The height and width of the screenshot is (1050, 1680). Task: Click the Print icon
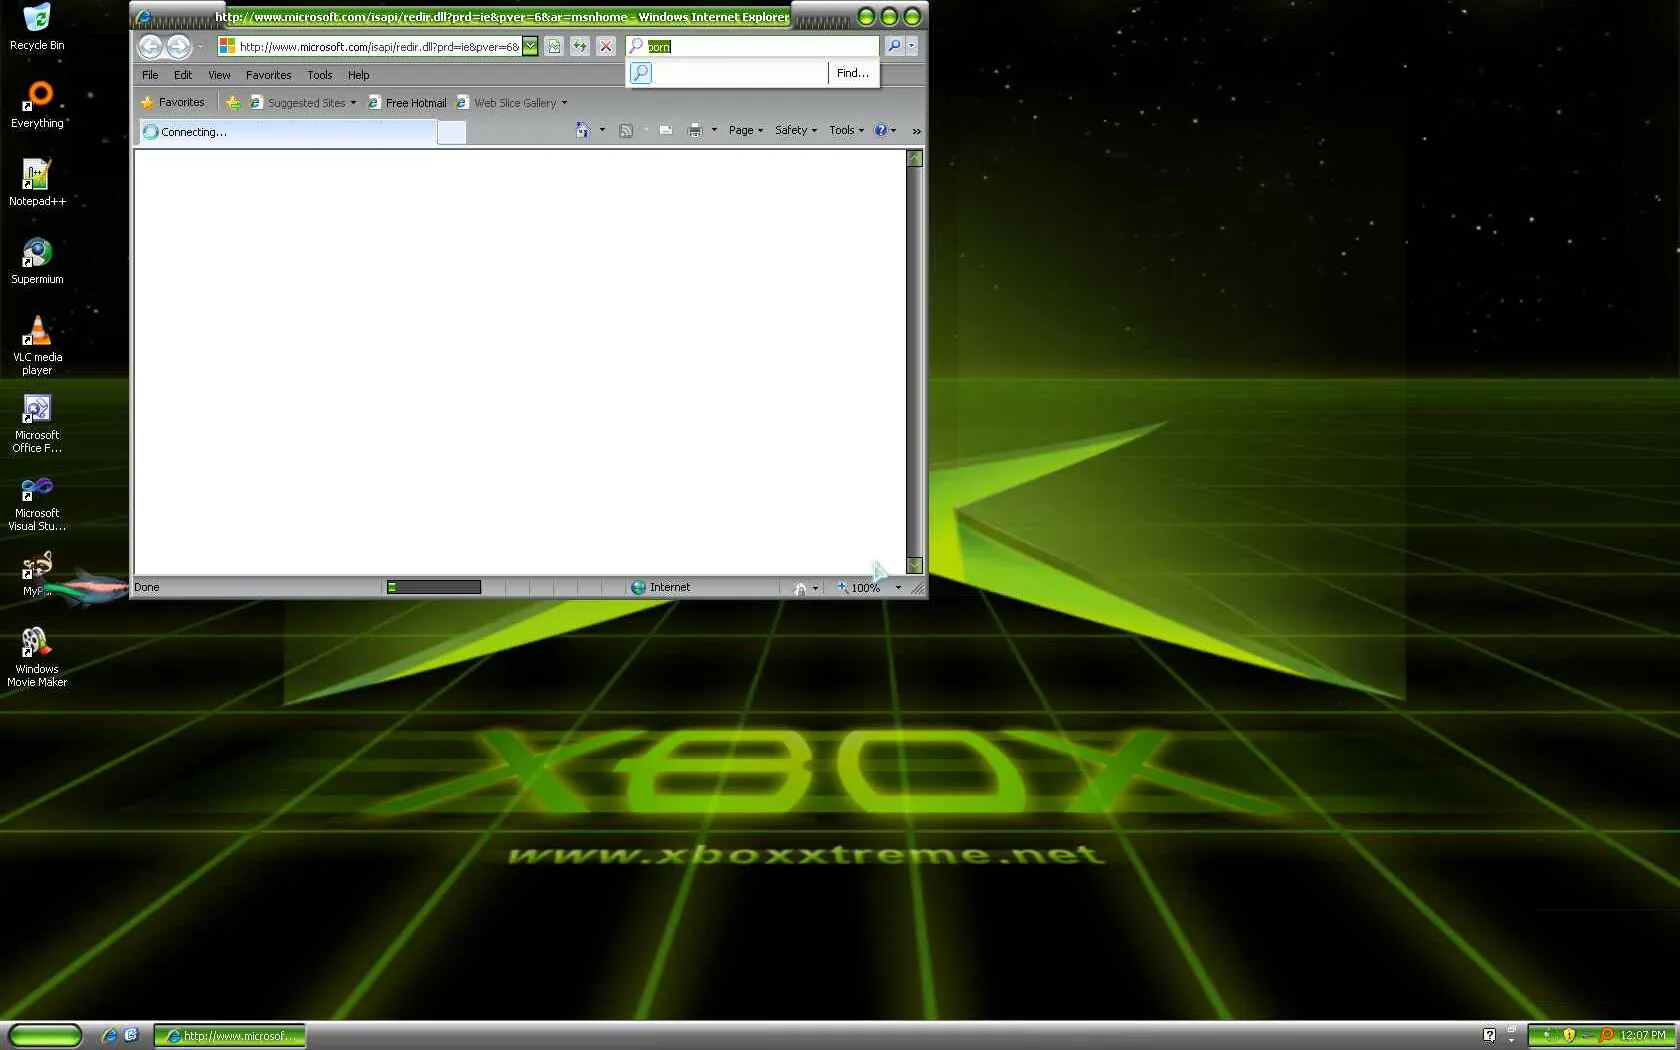point(695,130)
